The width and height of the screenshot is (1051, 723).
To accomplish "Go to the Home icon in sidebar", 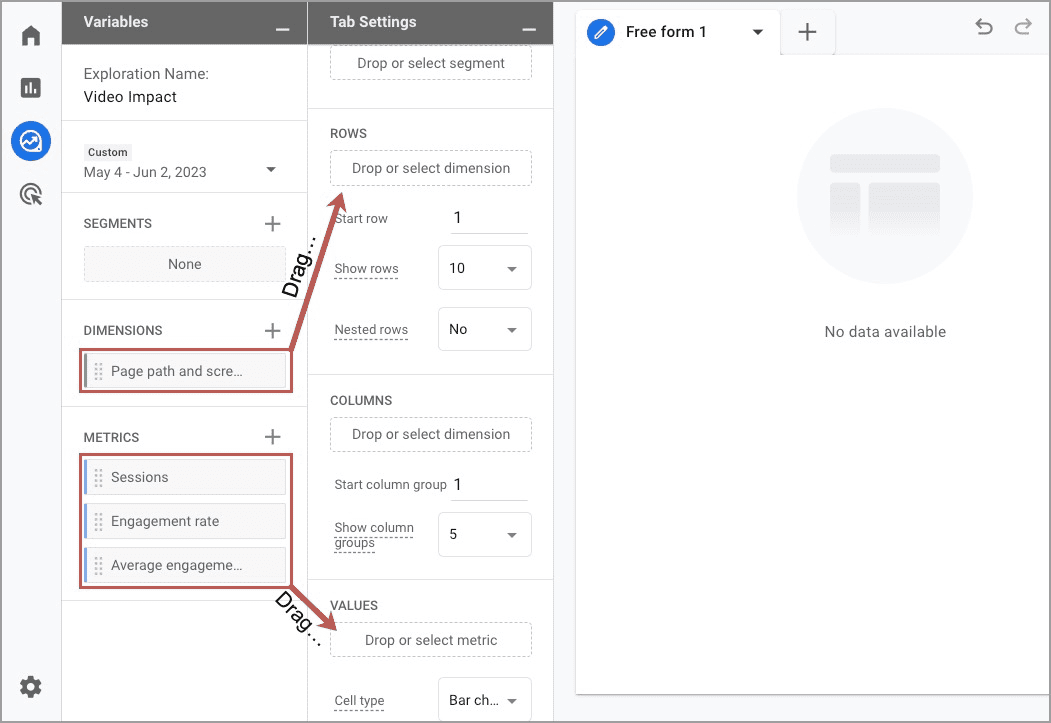I will 31,36.
